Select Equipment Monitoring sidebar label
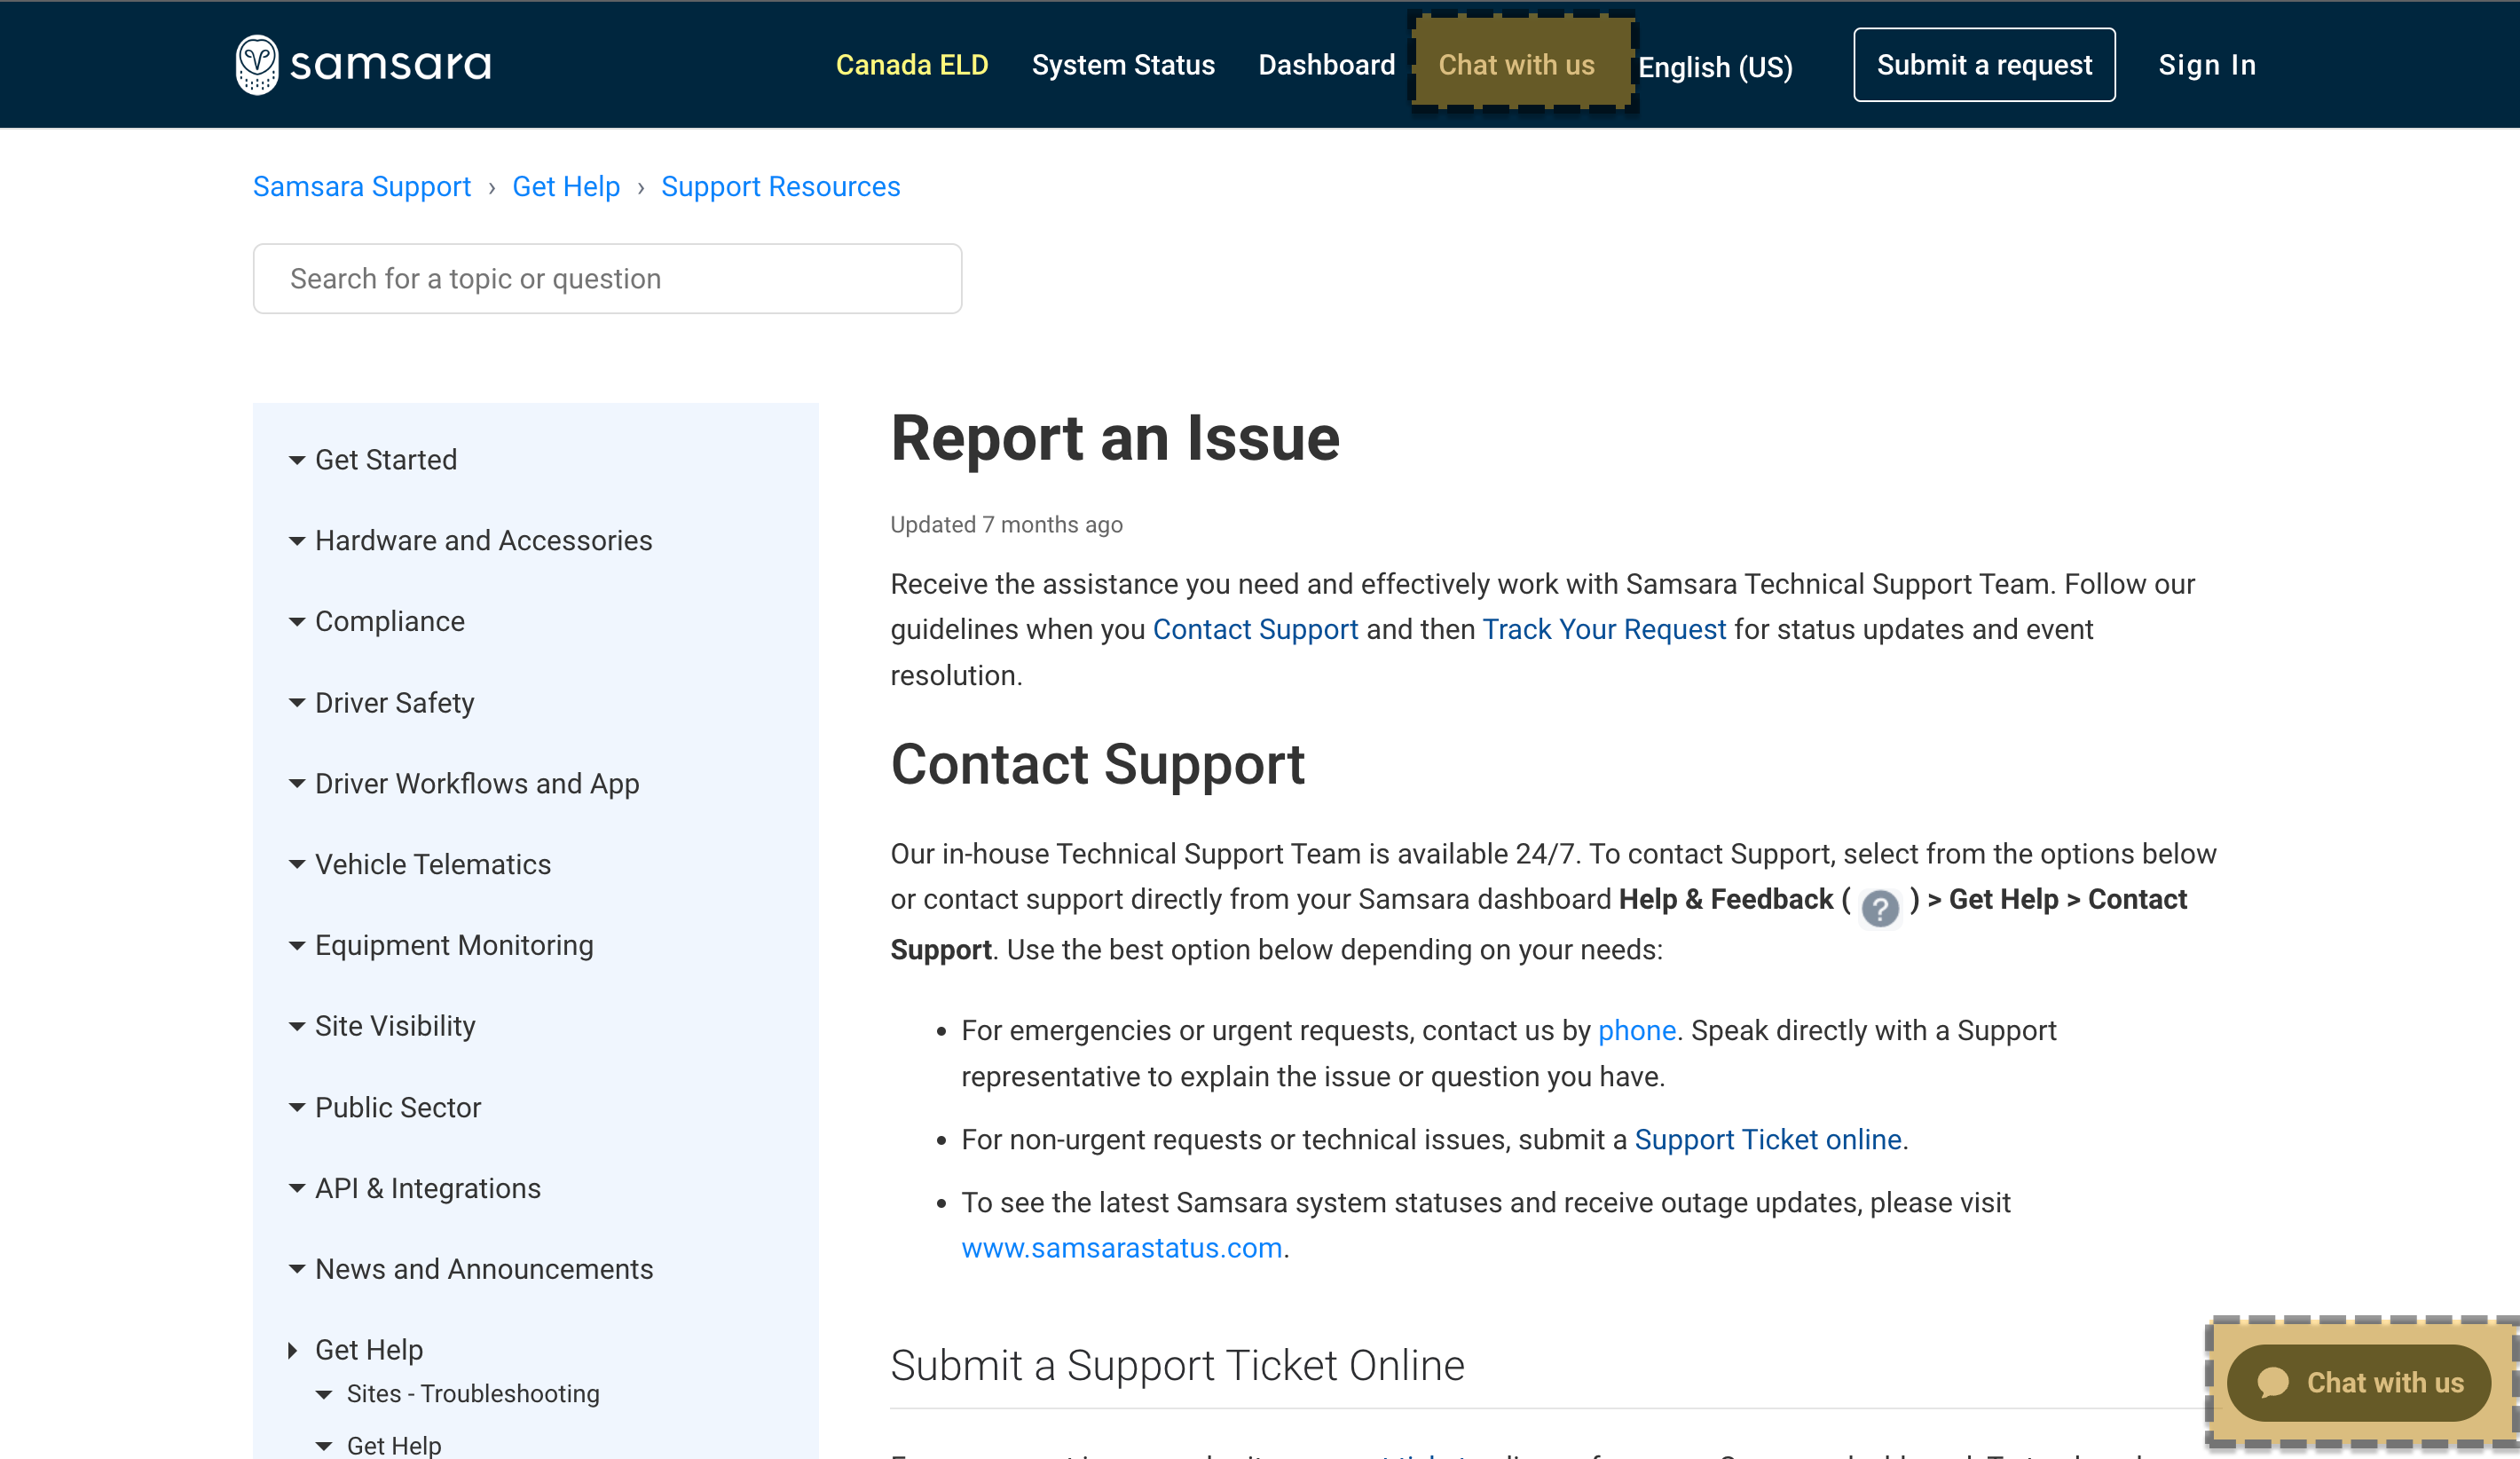The image size is (2520, 1459). (454, 946)
